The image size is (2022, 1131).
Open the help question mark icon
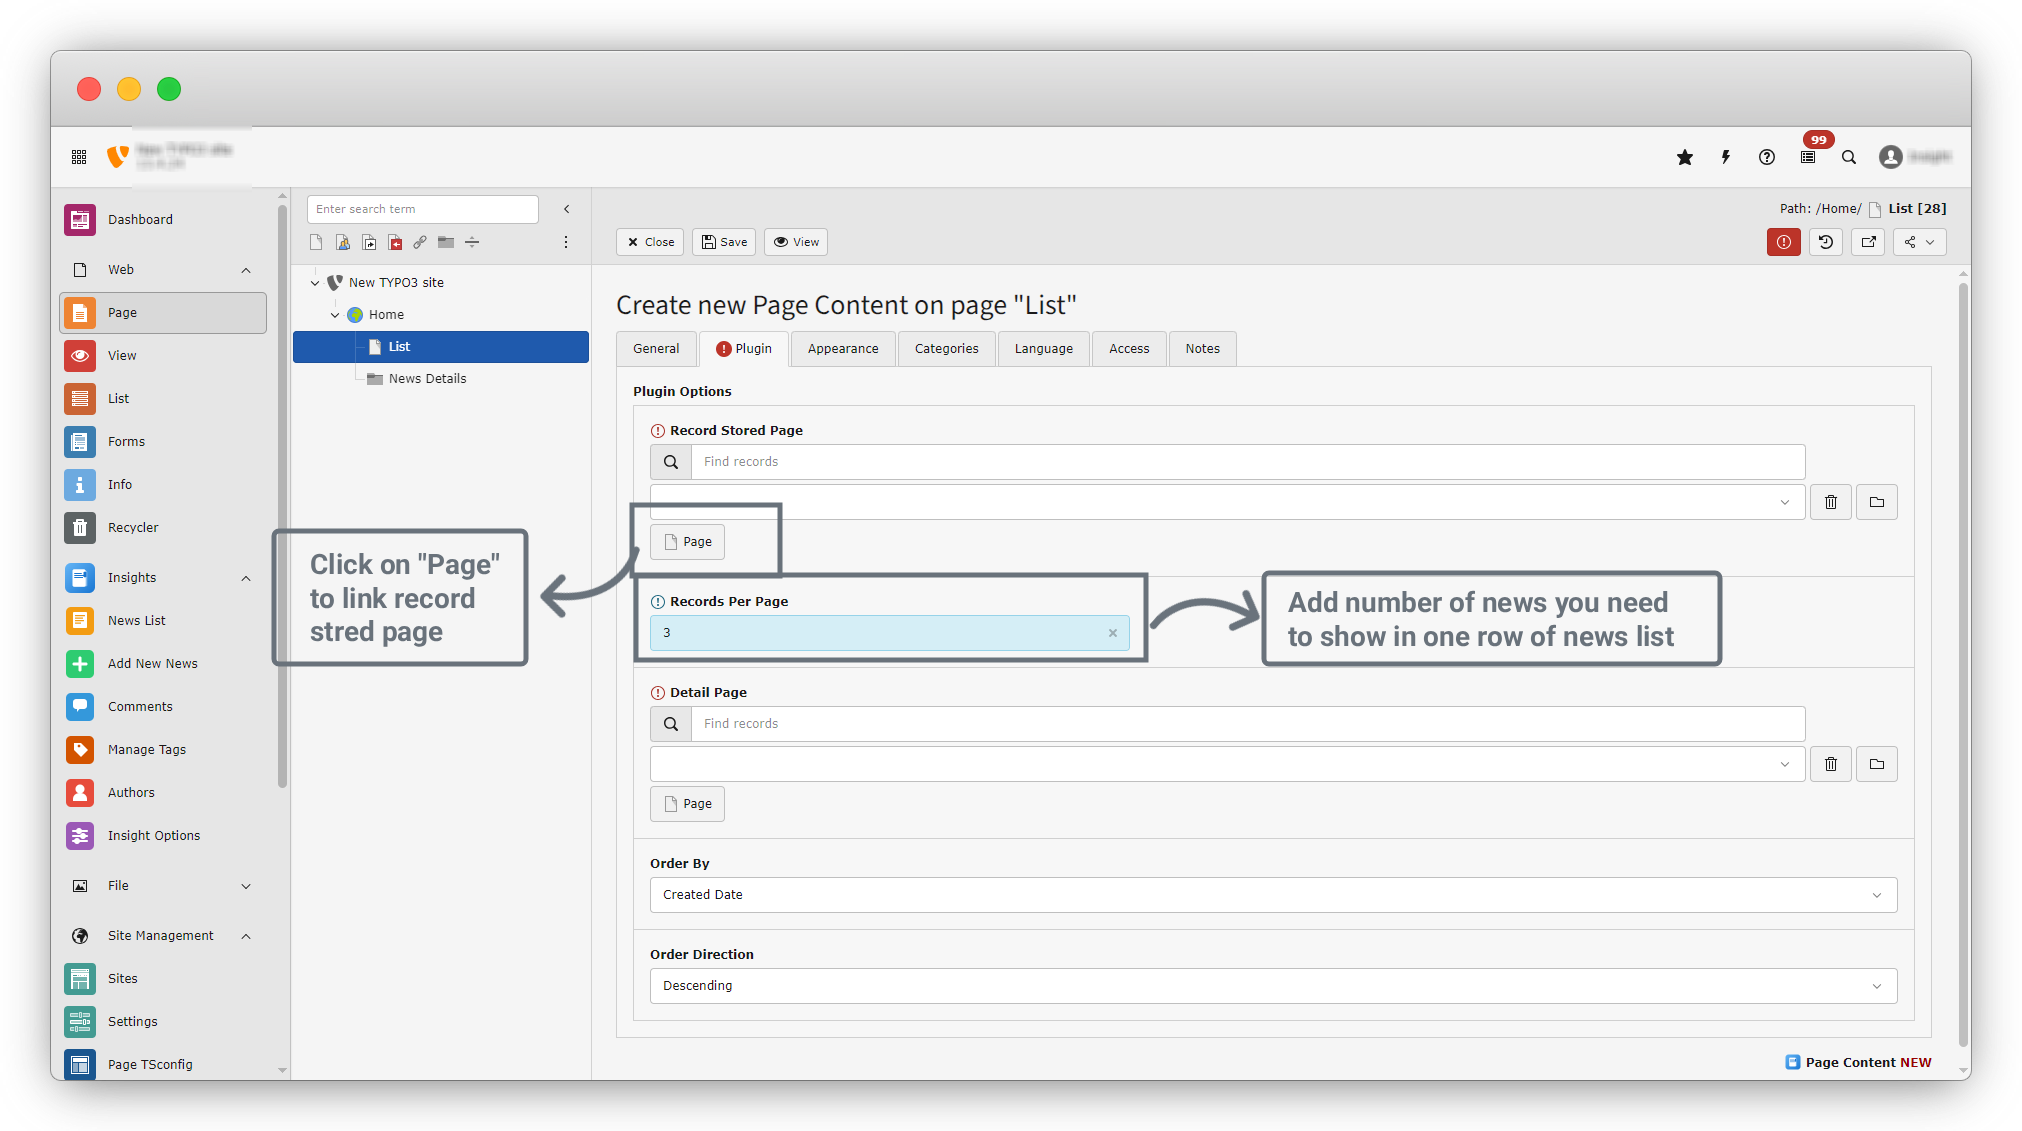pos(1767,157)
